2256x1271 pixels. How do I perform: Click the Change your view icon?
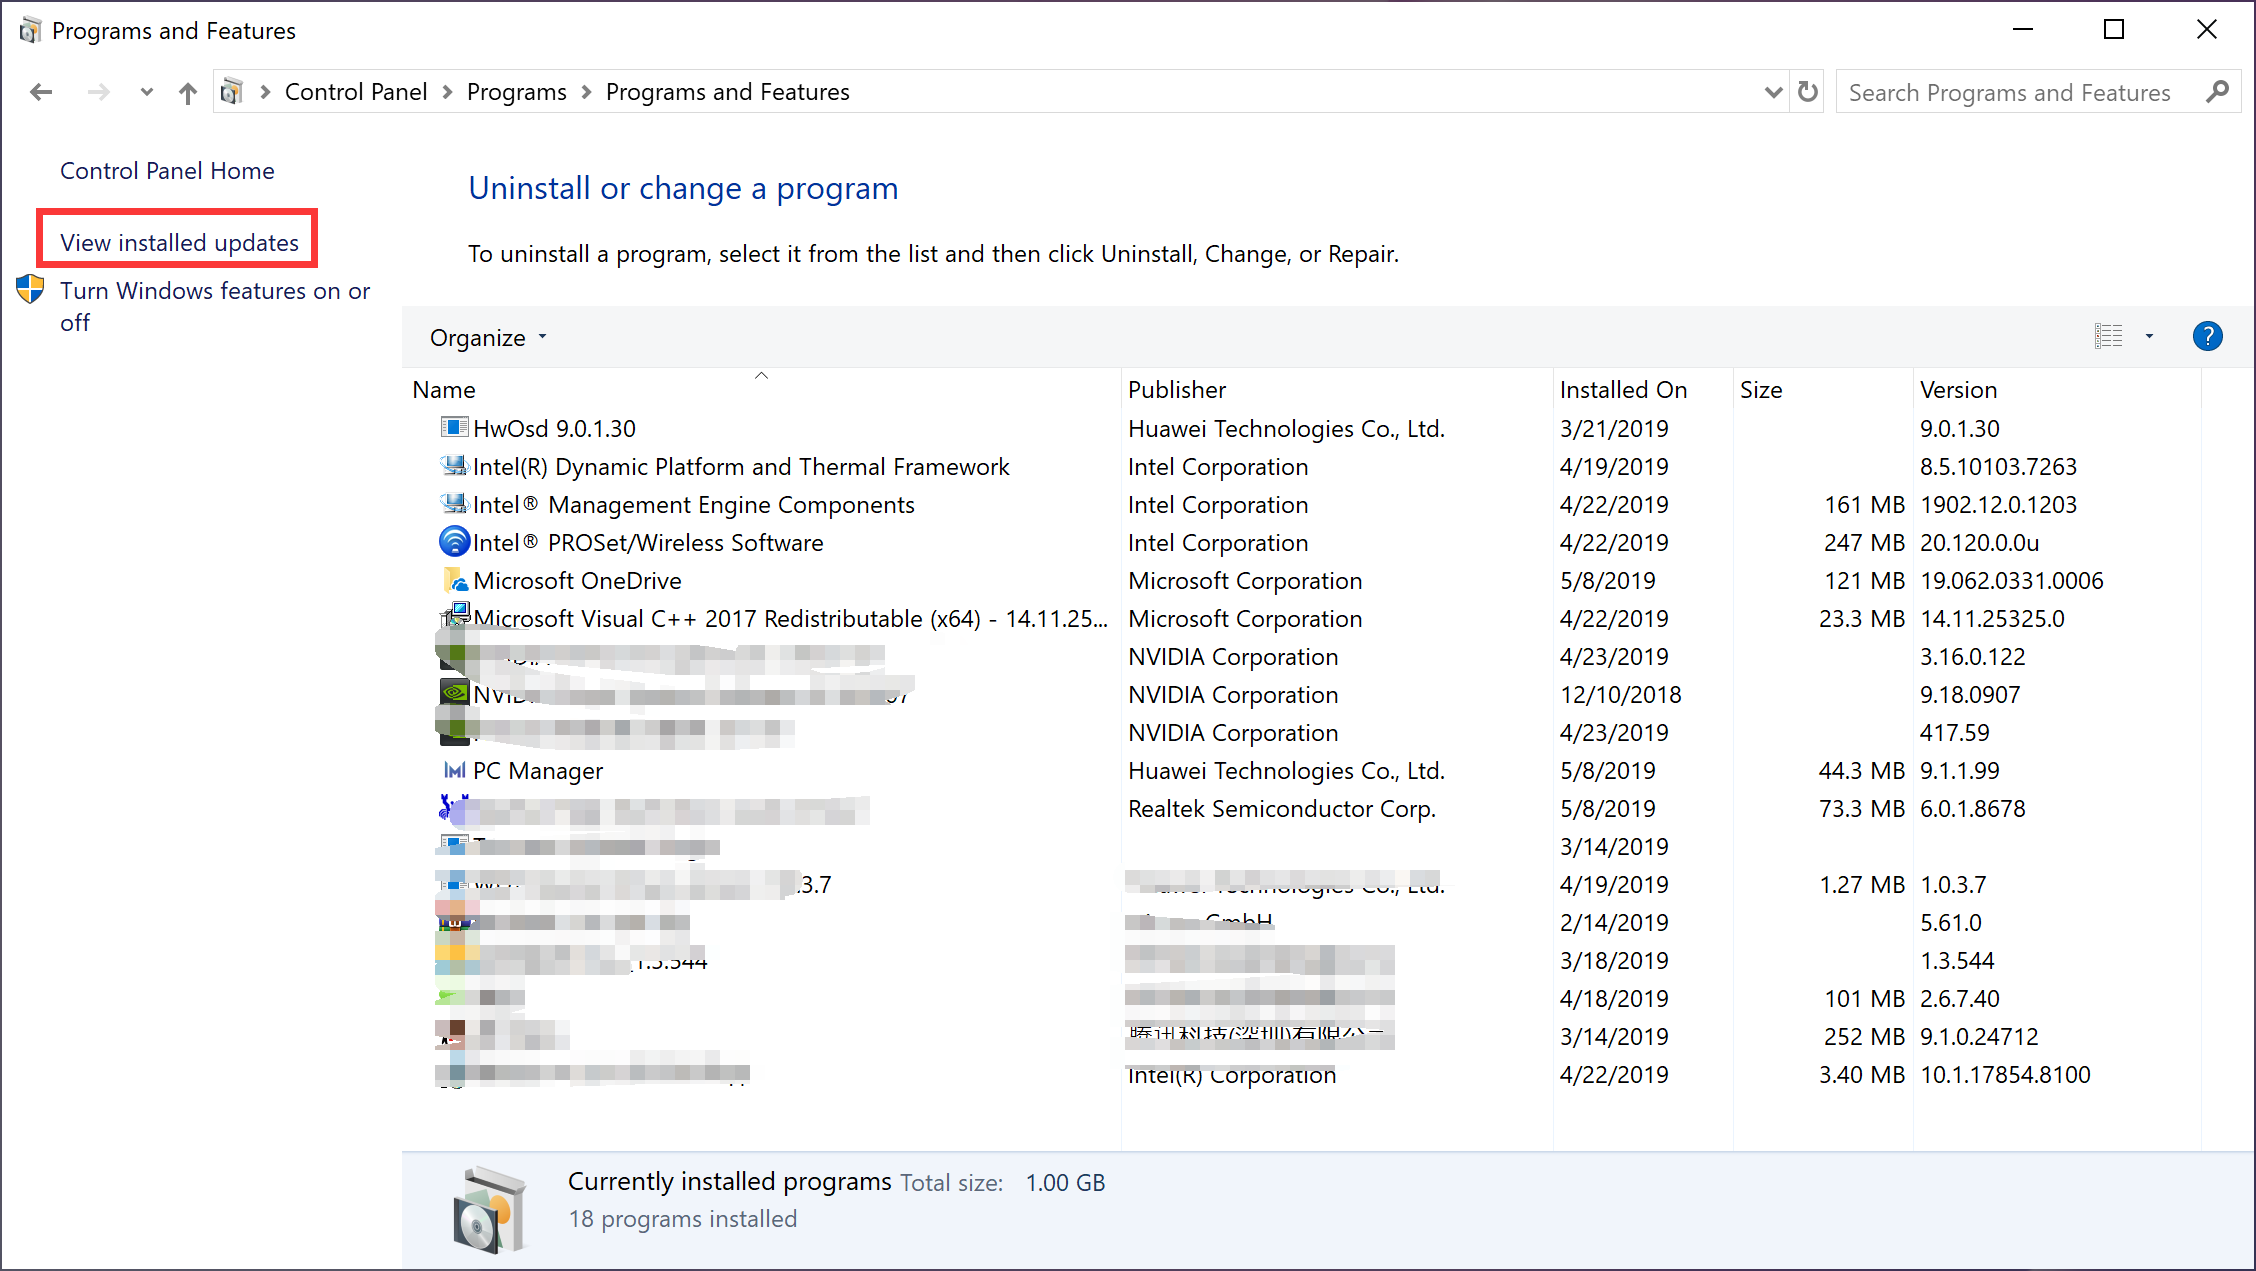pyautogui.click(x=2108, y=336)
